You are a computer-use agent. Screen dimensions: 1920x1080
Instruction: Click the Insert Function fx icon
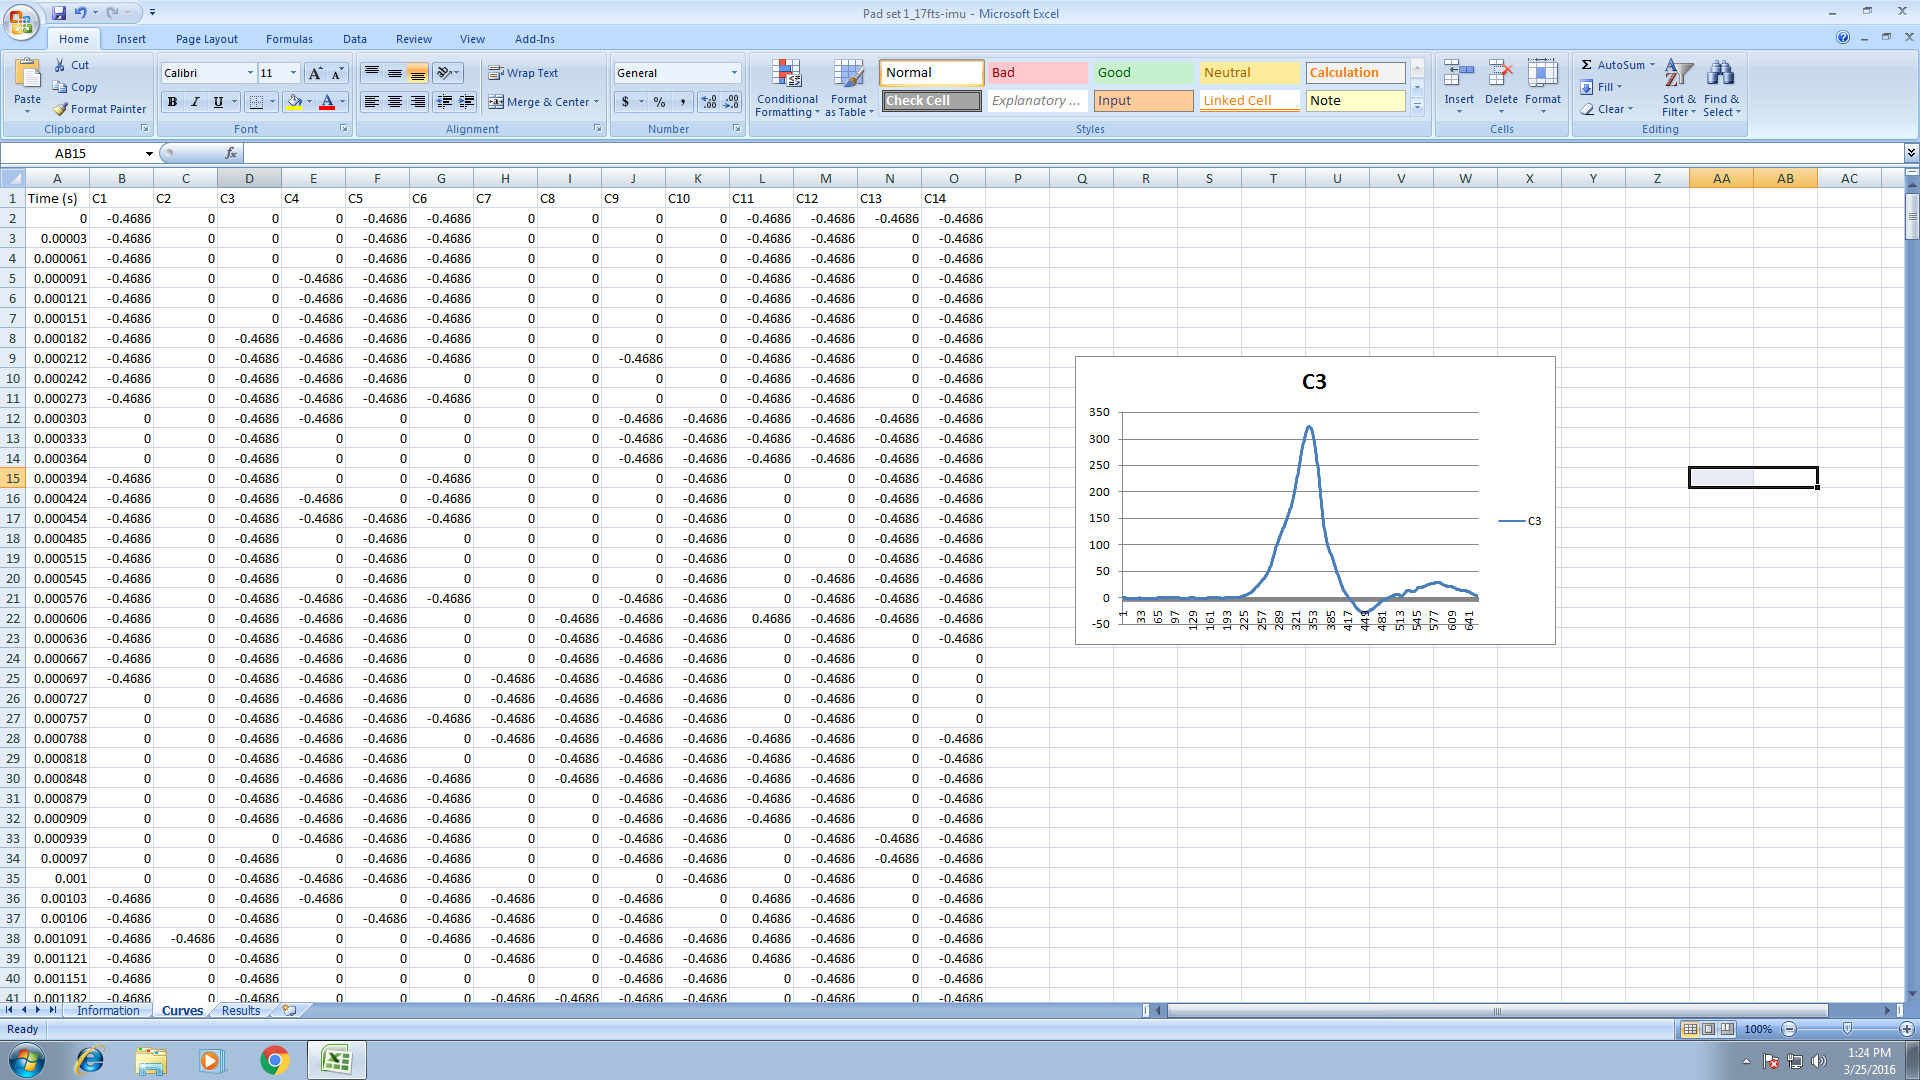point(231,153)
